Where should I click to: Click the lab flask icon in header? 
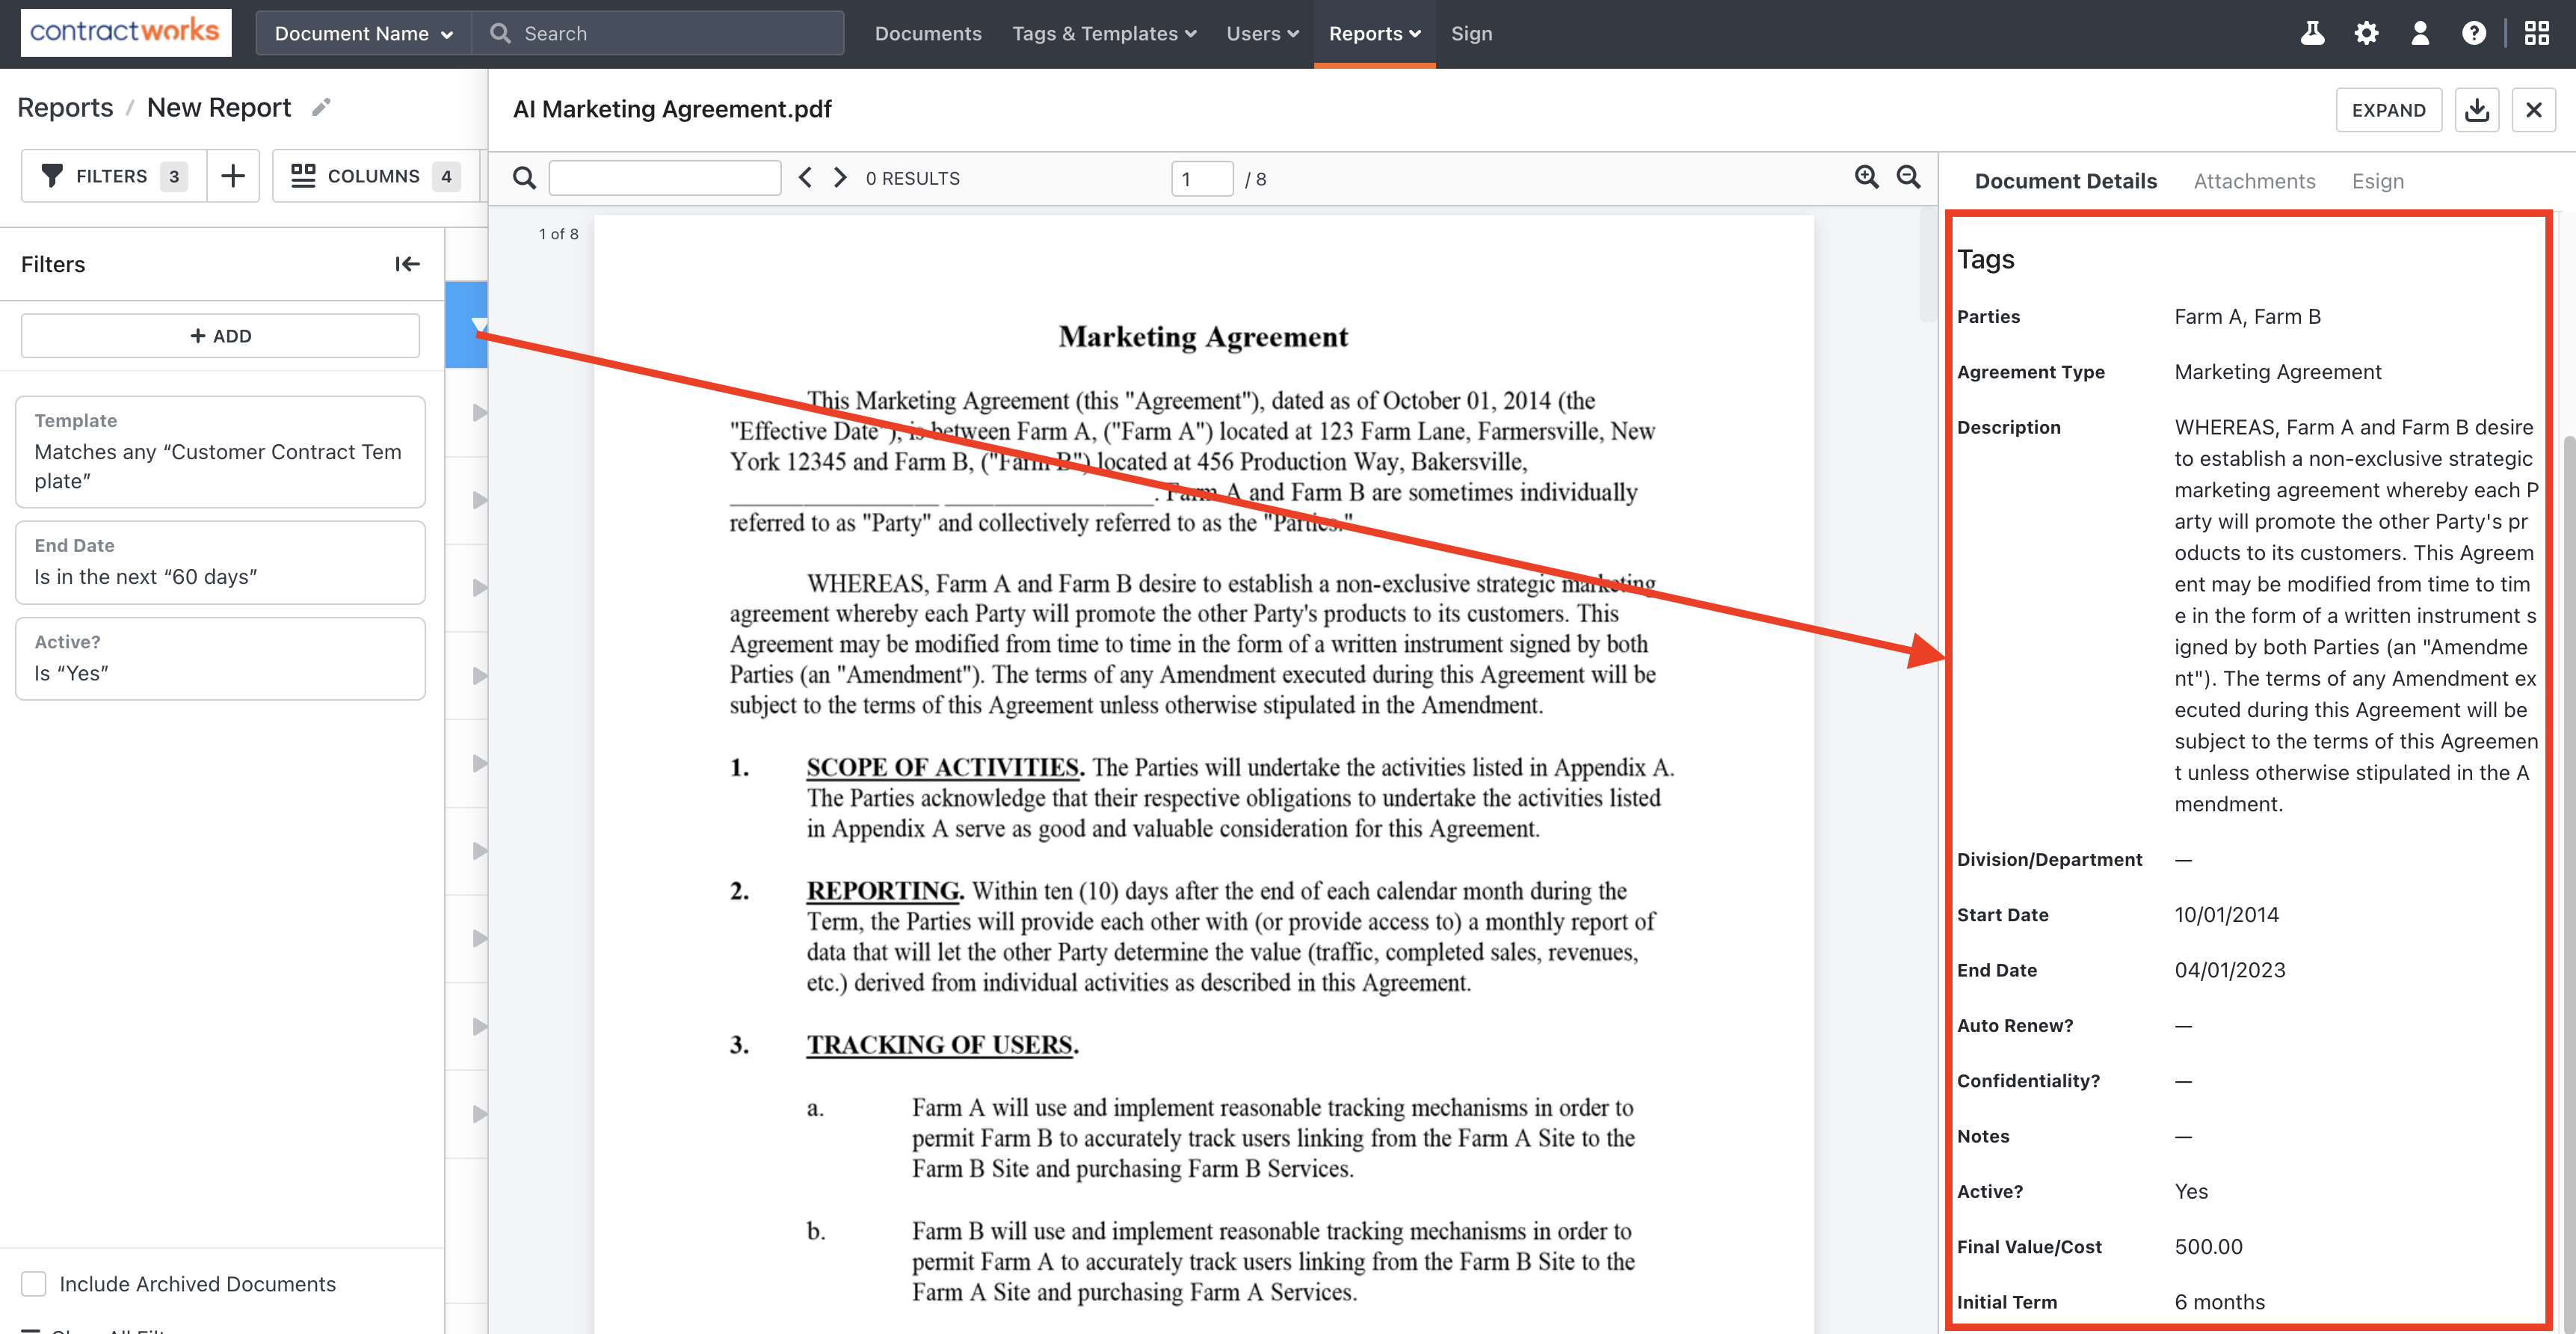click(x=2312, y=33)
